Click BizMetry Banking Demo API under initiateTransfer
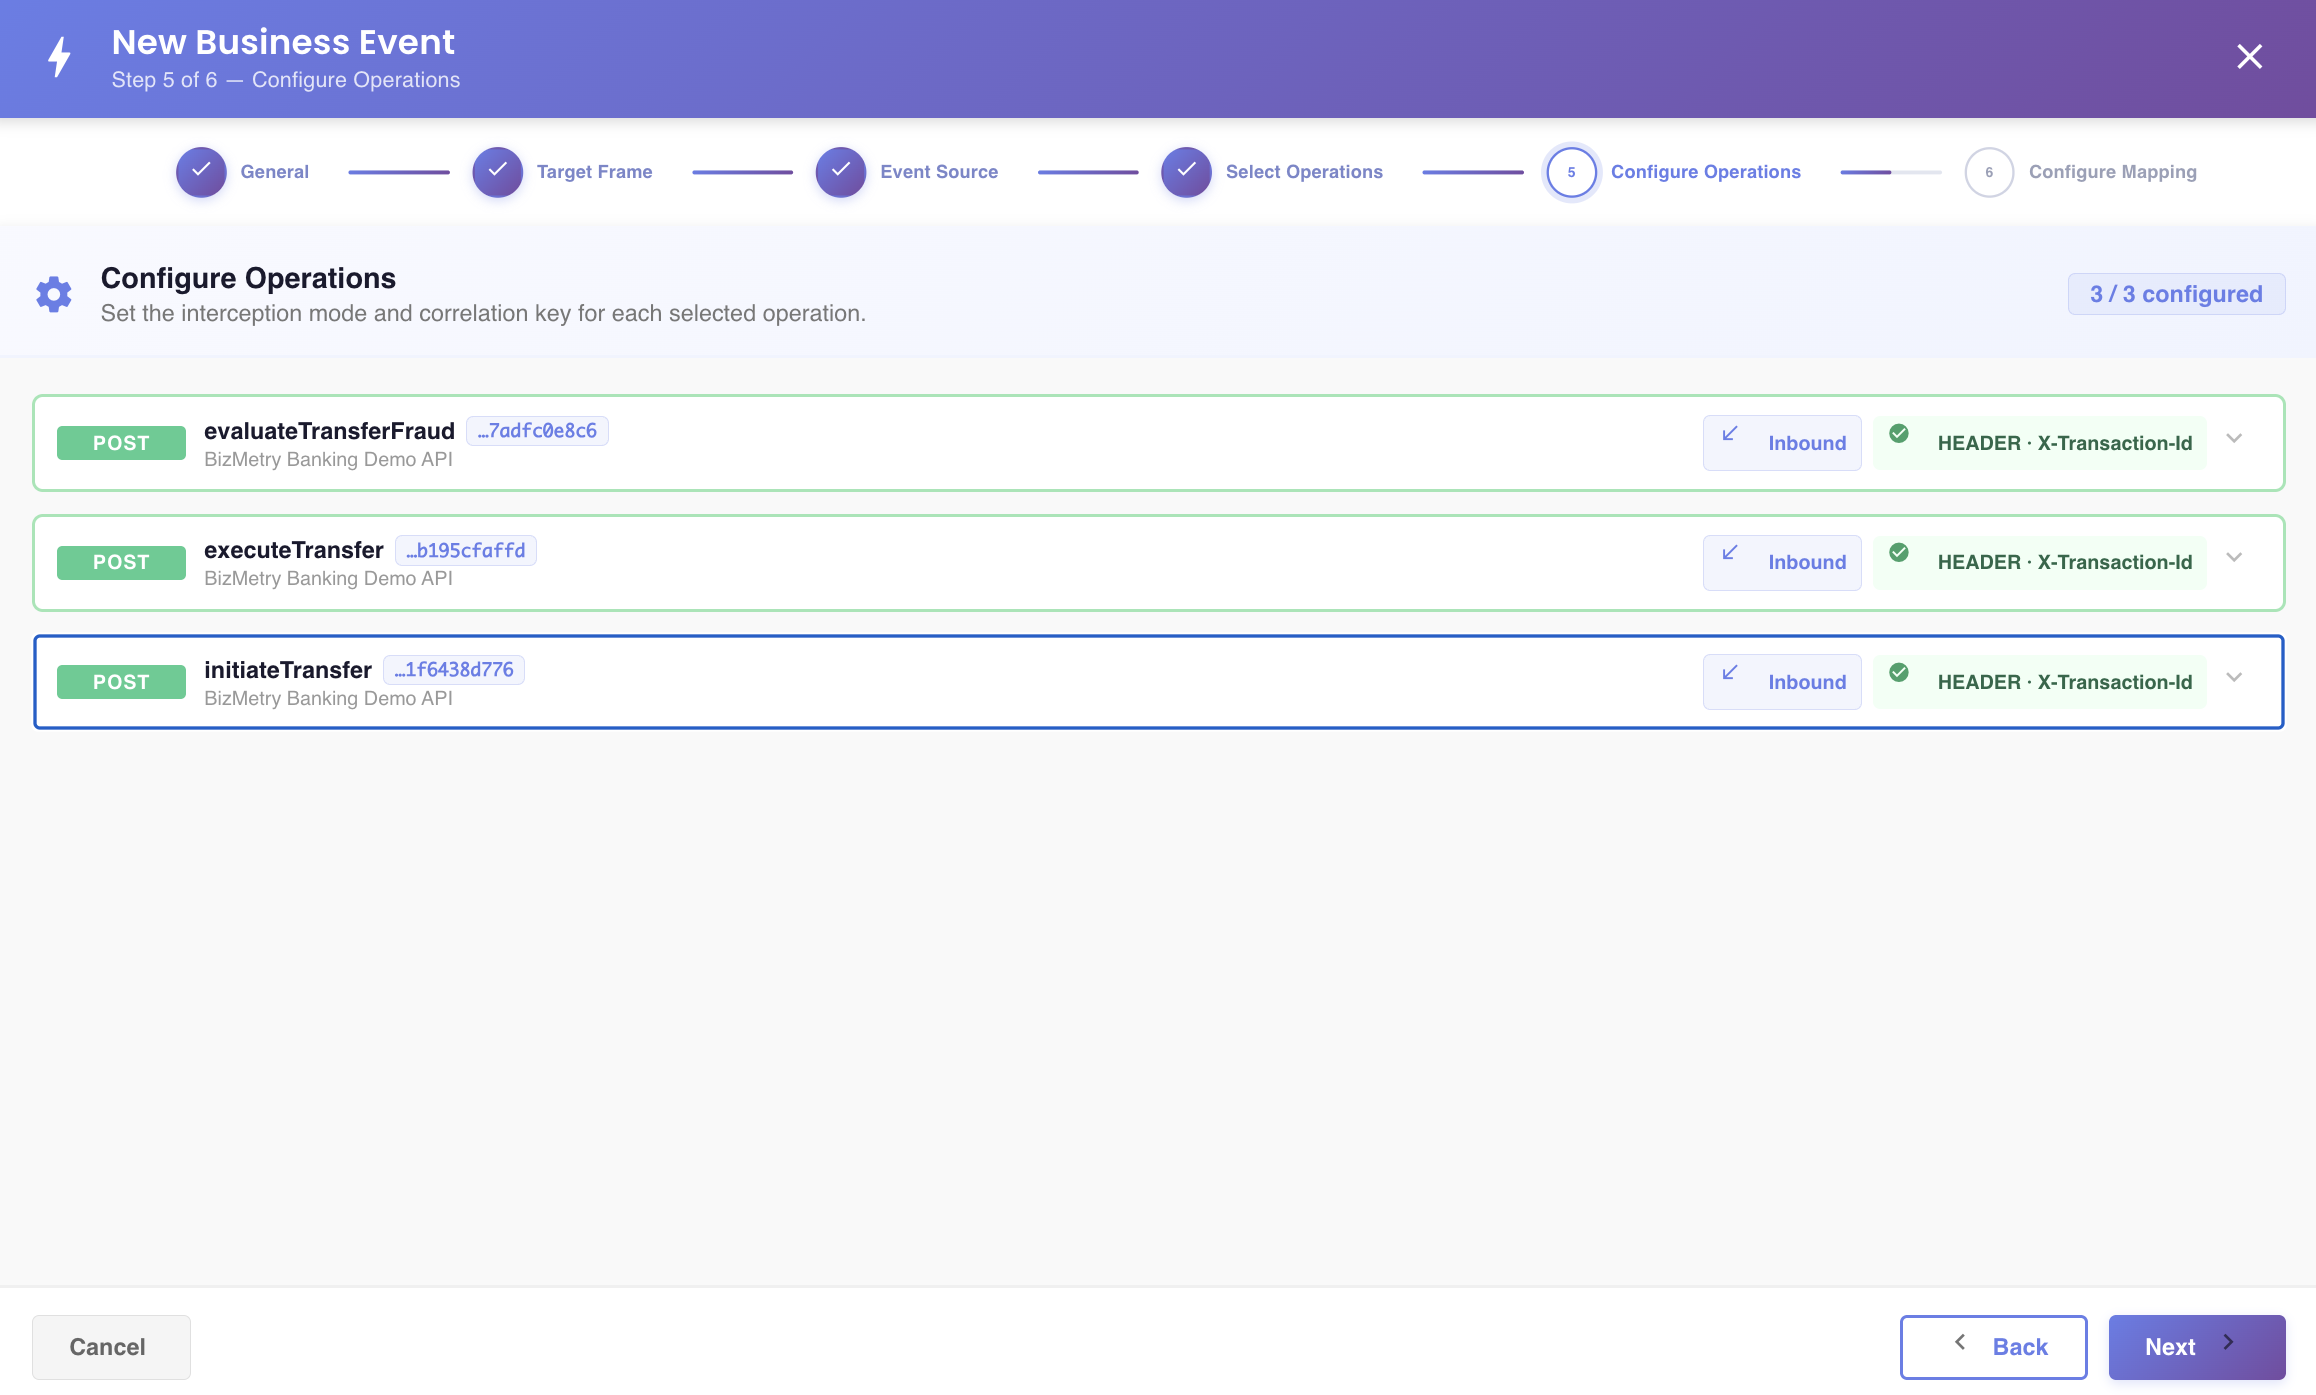 328,698
